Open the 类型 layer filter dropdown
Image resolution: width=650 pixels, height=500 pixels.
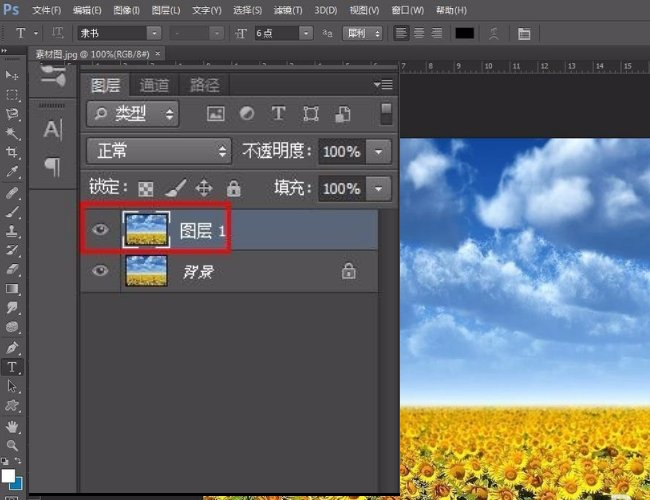coord(133,114)
